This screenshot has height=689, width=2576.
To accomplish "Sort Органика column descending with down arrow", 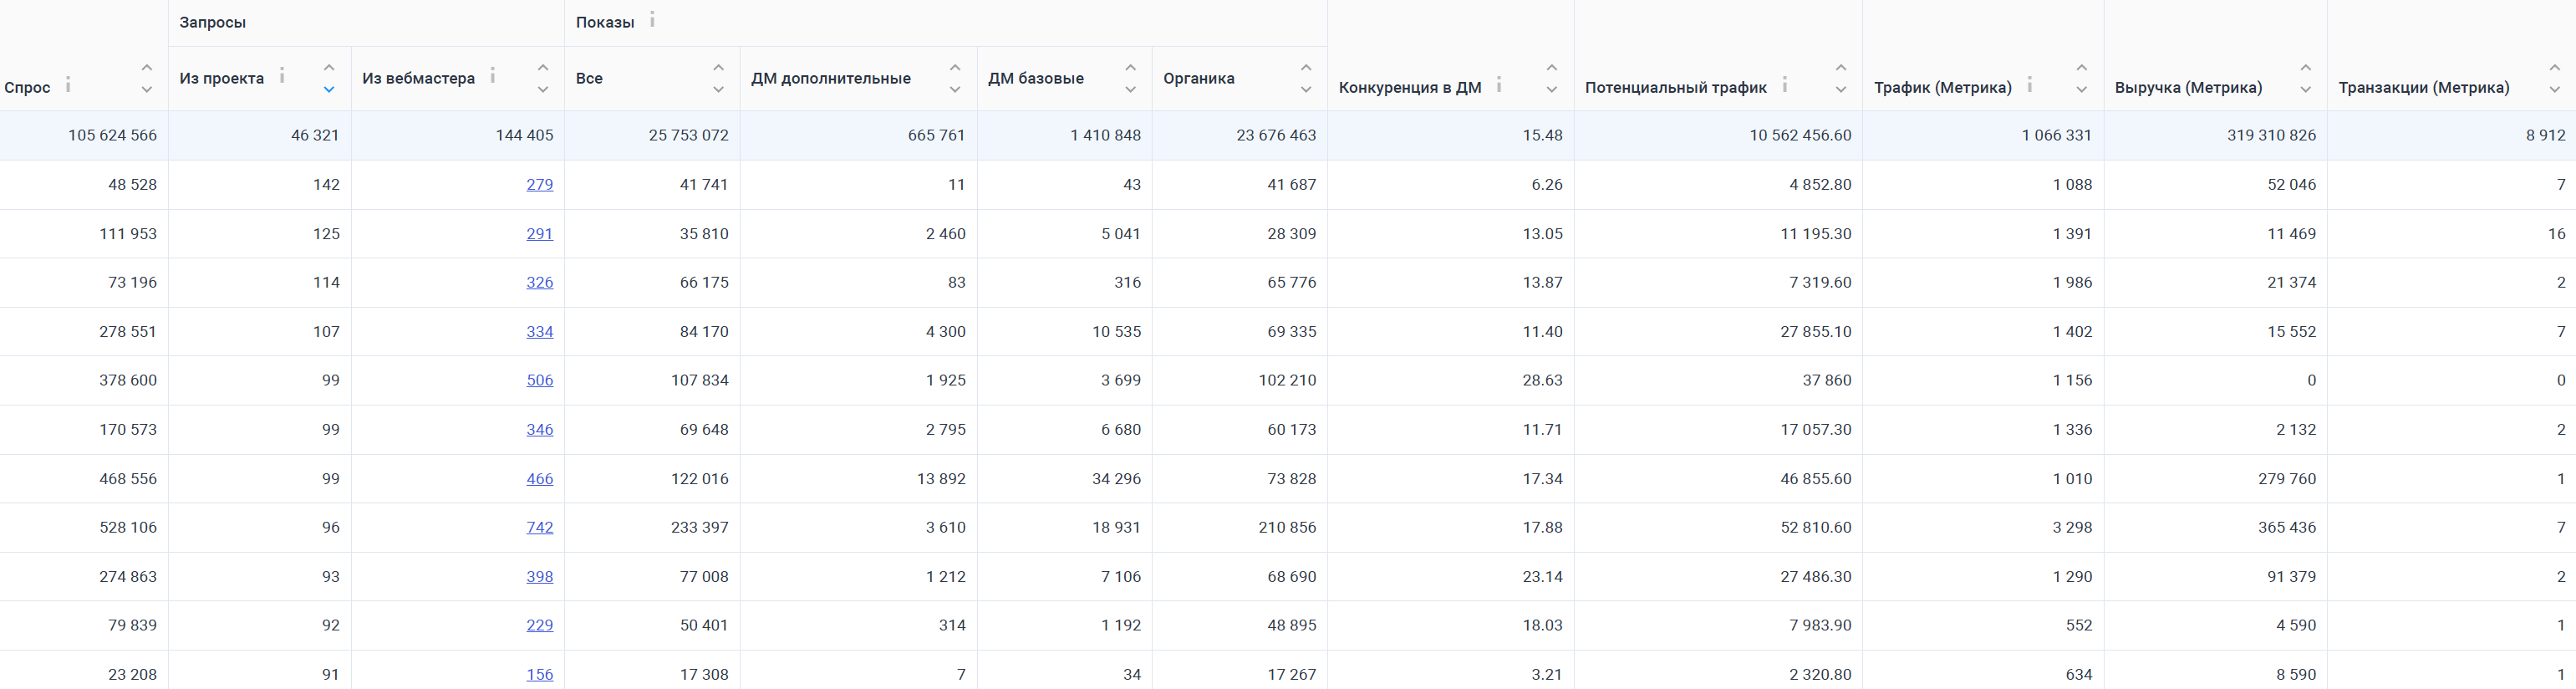I will [x=1306, y=90].
